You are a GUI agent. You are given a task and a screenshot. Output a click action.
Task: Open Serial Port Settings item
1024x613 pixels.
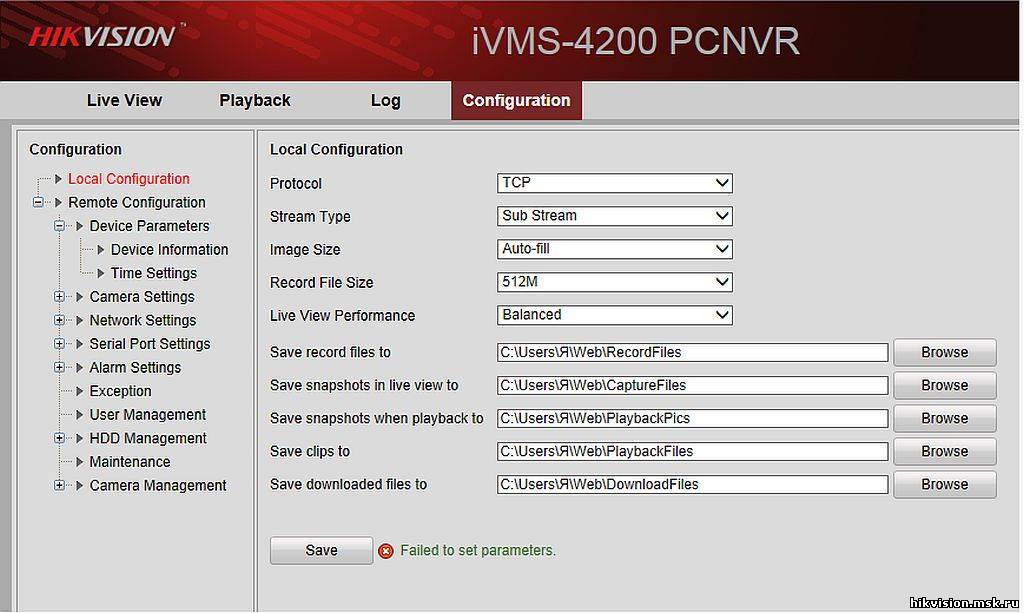tap(150, 343)
